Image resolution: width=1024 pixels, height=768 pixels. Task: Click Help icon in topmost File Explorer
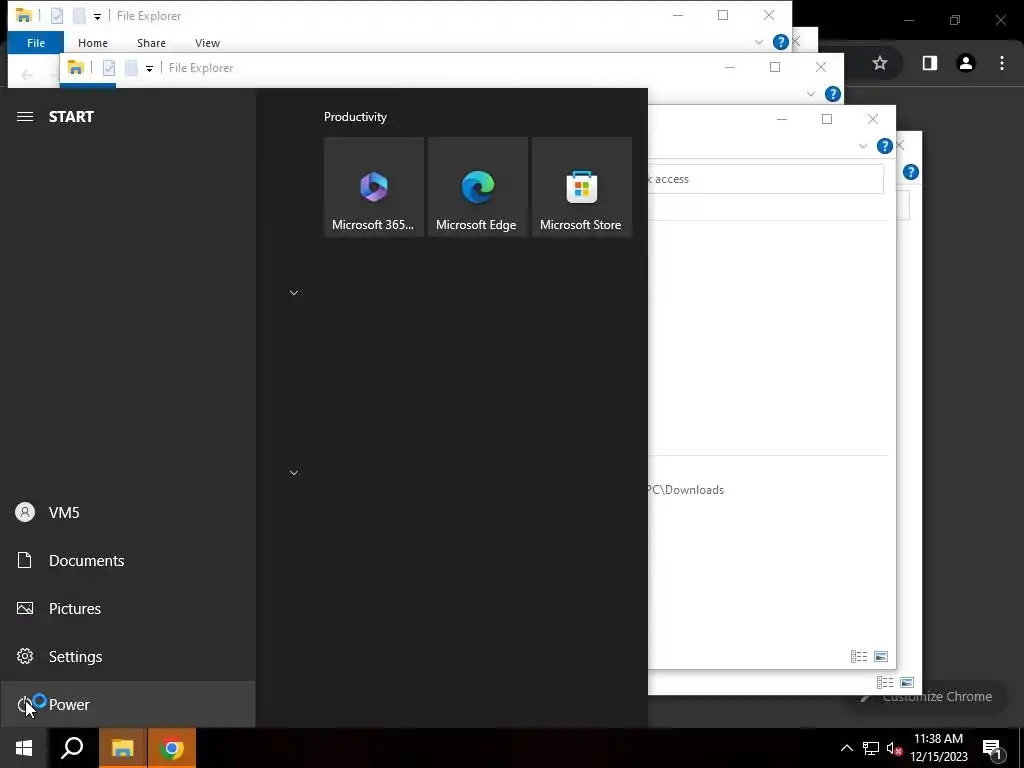pyautogui.click(x=780, y=42)
